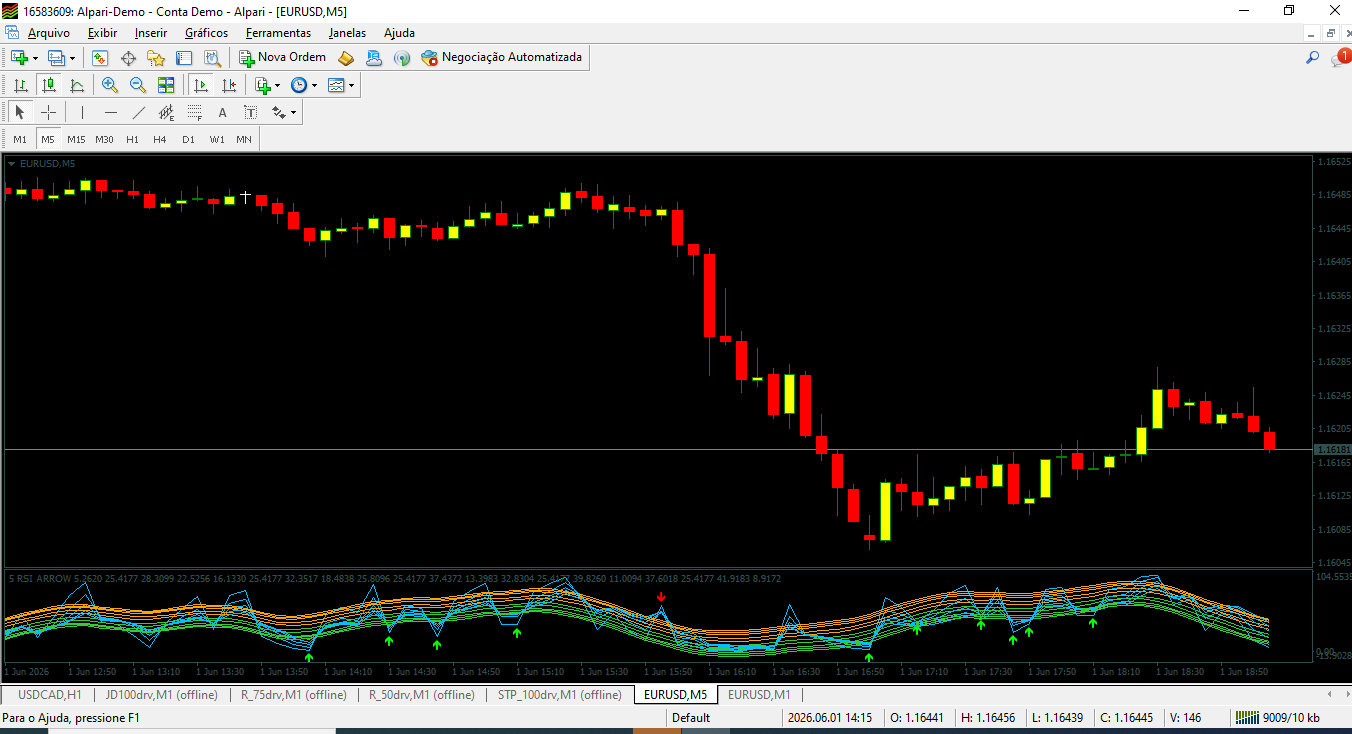Open the search magnifier icon
Viewport: 1352px width, 734px height.
pyautogui.click(x=1313, y=58)
